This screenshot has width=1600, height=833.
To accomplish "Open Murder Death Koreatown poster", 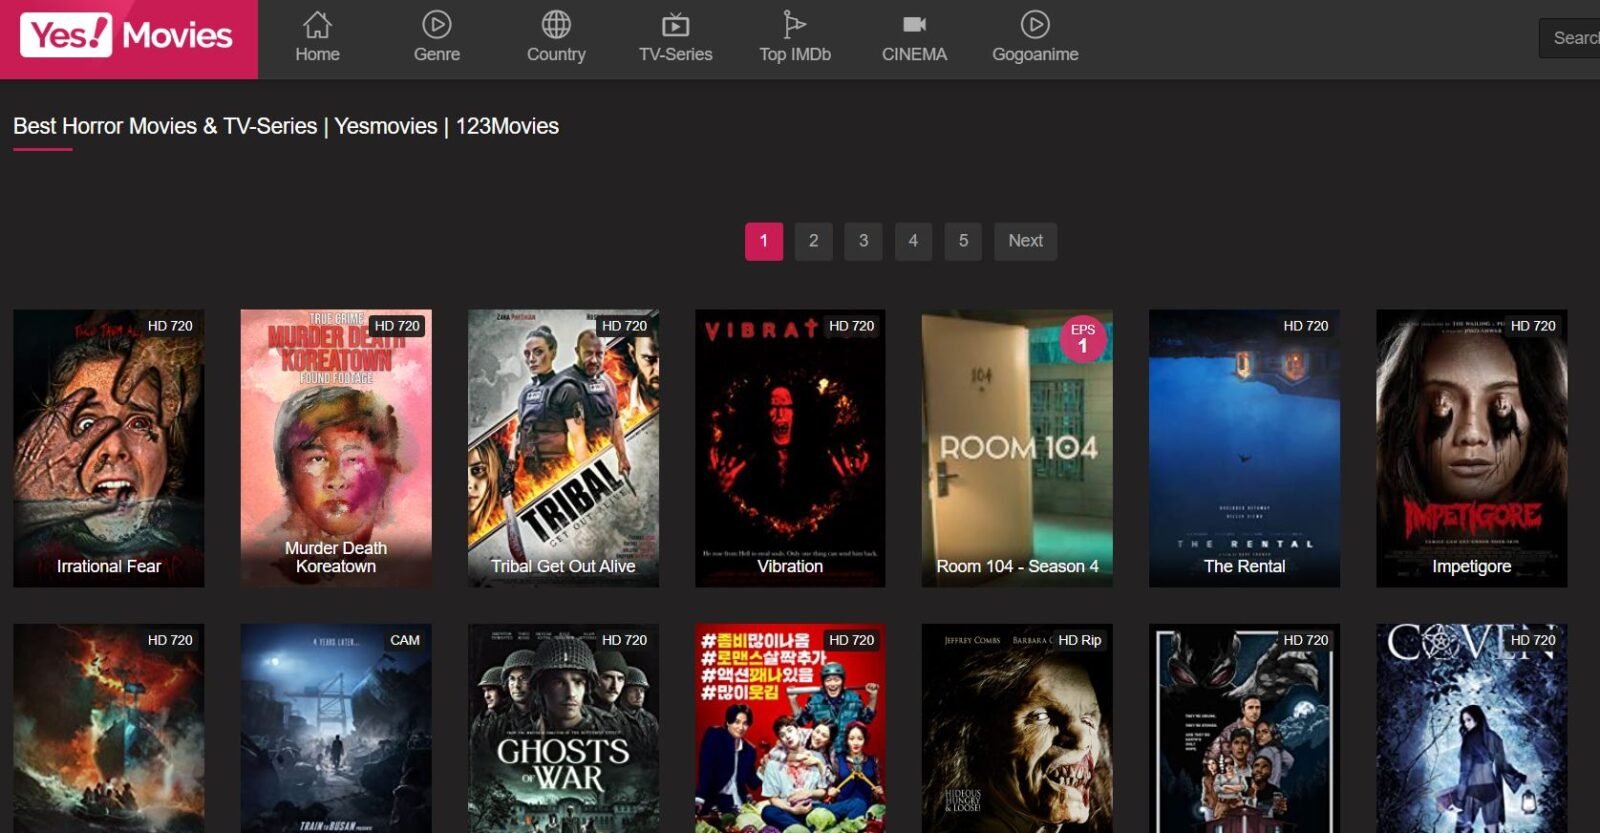I will (x=336, y=447).
